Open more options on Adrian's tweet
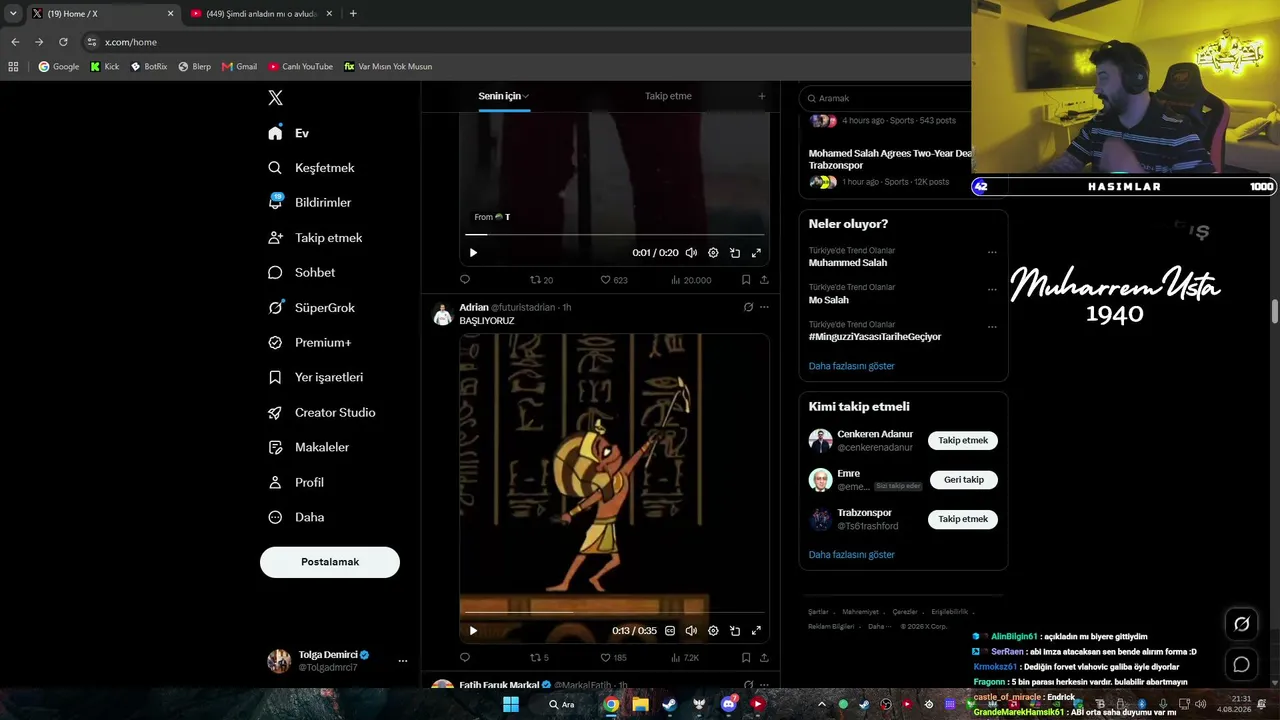 coord(764,307)
